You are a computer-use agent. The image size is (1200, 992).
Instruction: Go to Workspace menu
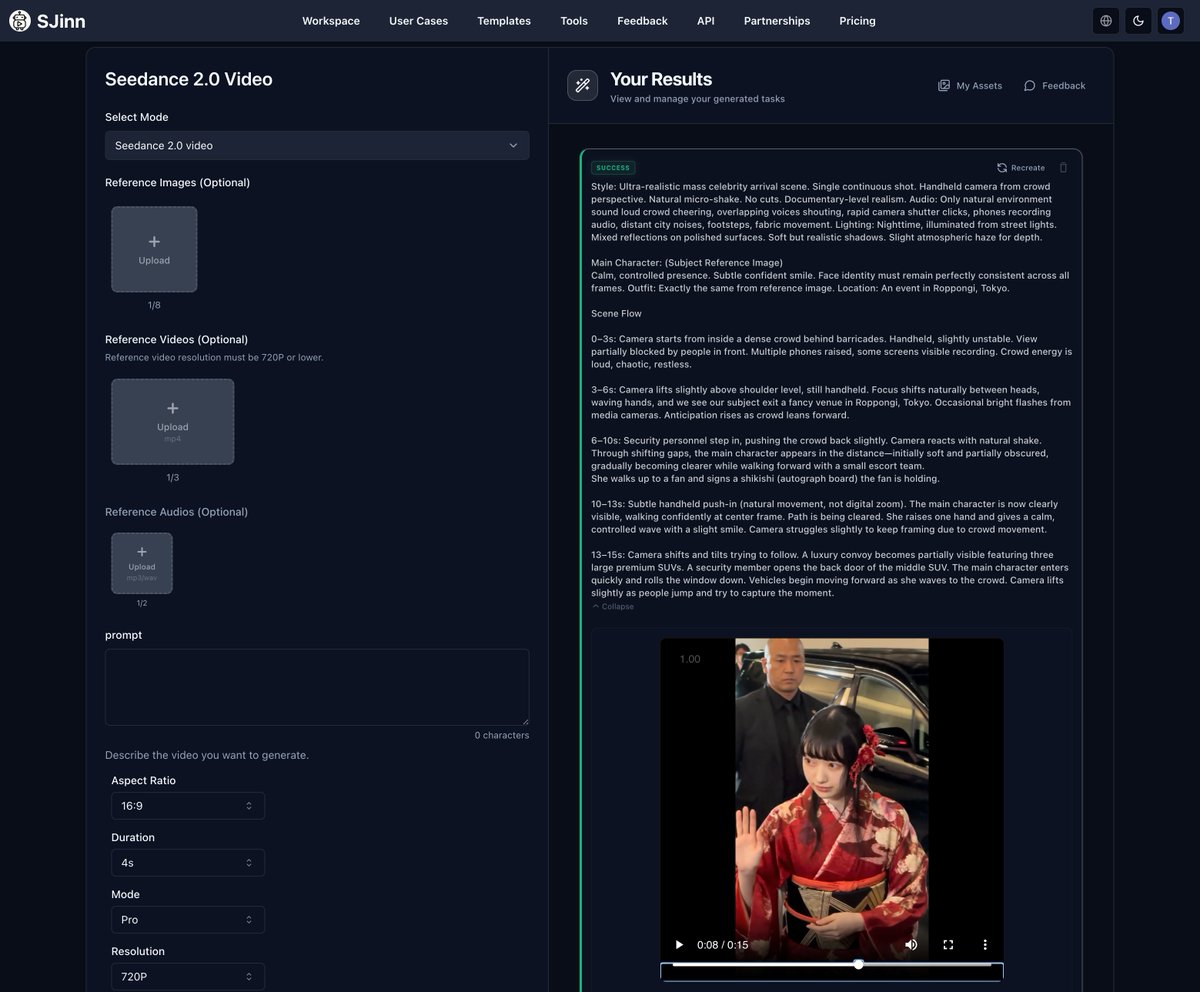331,21
